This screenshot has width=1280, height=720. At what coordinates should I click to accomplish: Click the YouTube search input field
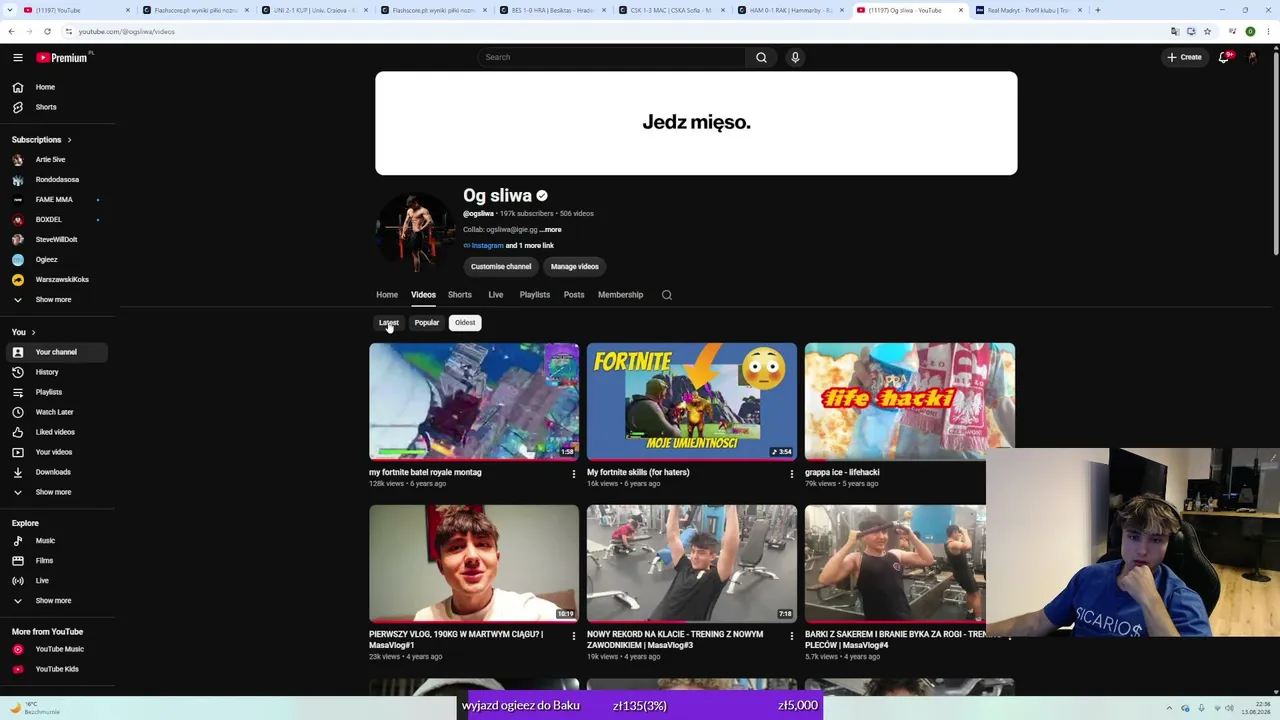pos(612,57)
